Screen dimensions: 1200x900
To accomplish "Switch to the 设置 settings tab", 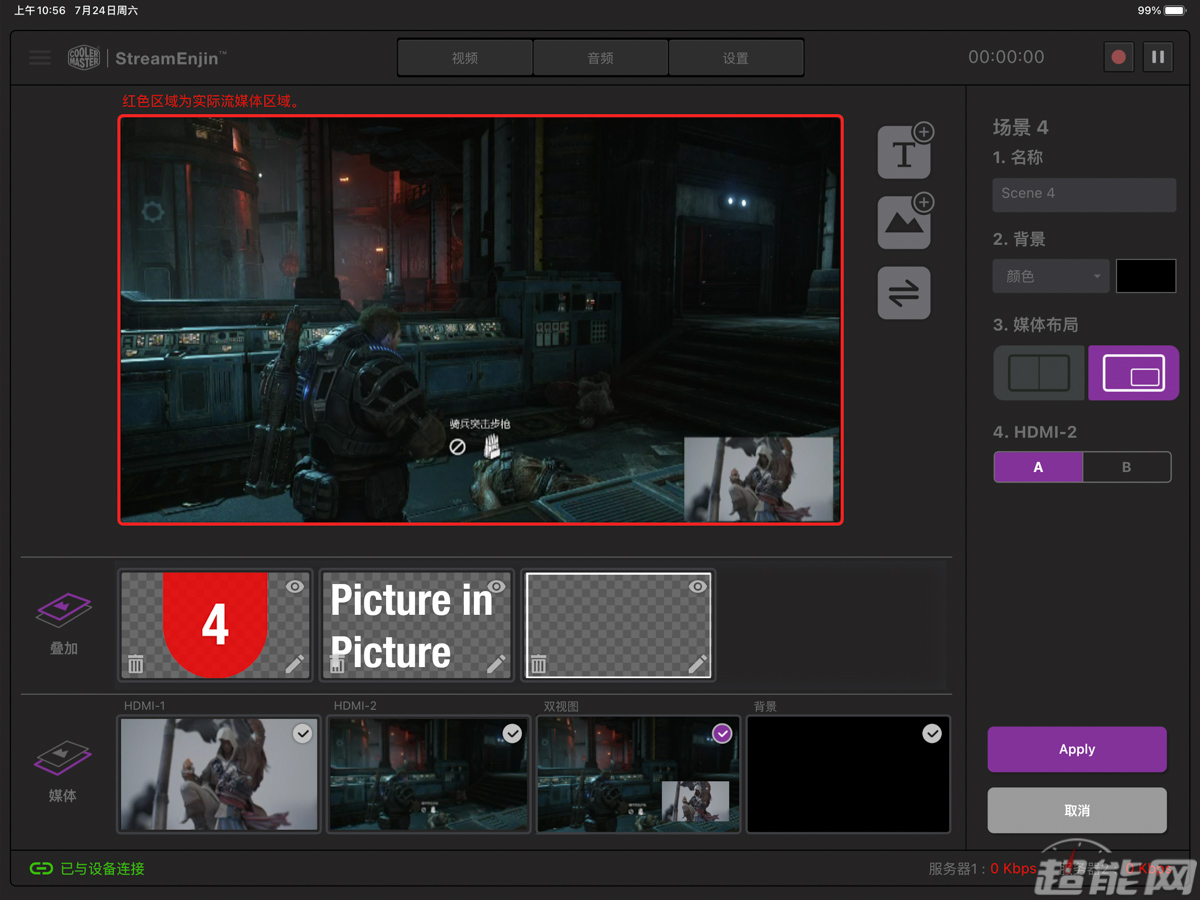I will click(736, 58).
